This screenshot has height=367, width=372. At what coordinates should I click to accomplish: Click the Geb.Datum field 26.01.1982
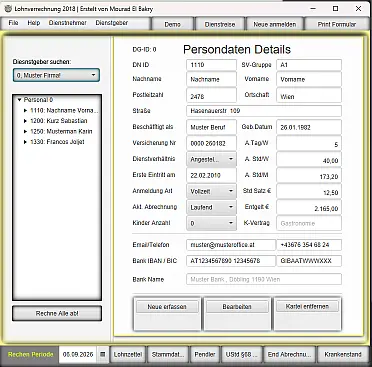(x=309, y=127)
